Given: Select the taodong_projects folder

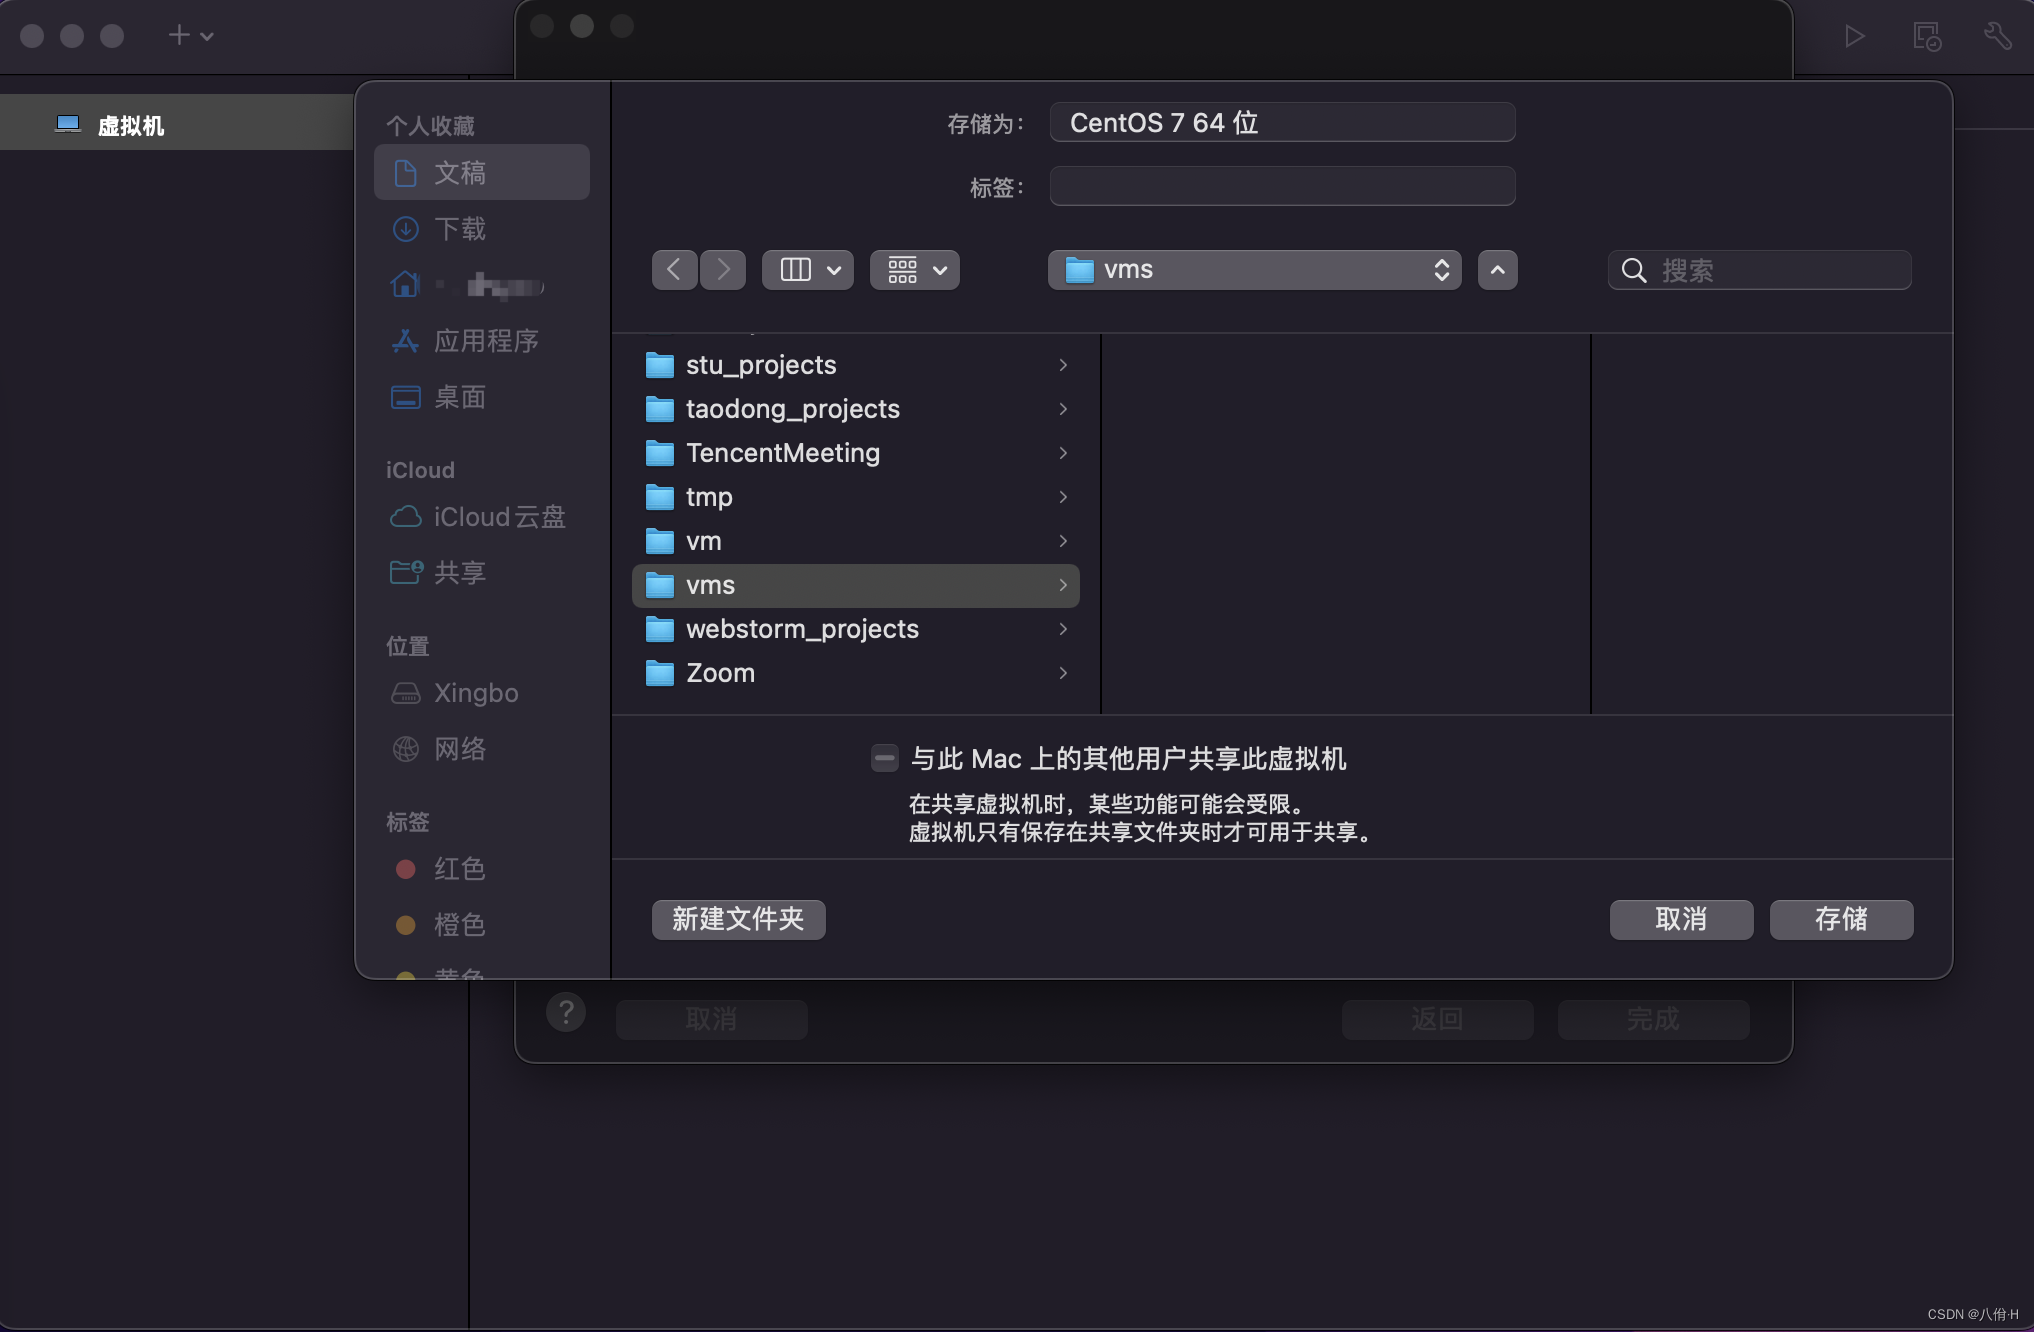Looking at the screenshot, I should tap(856, 409).
